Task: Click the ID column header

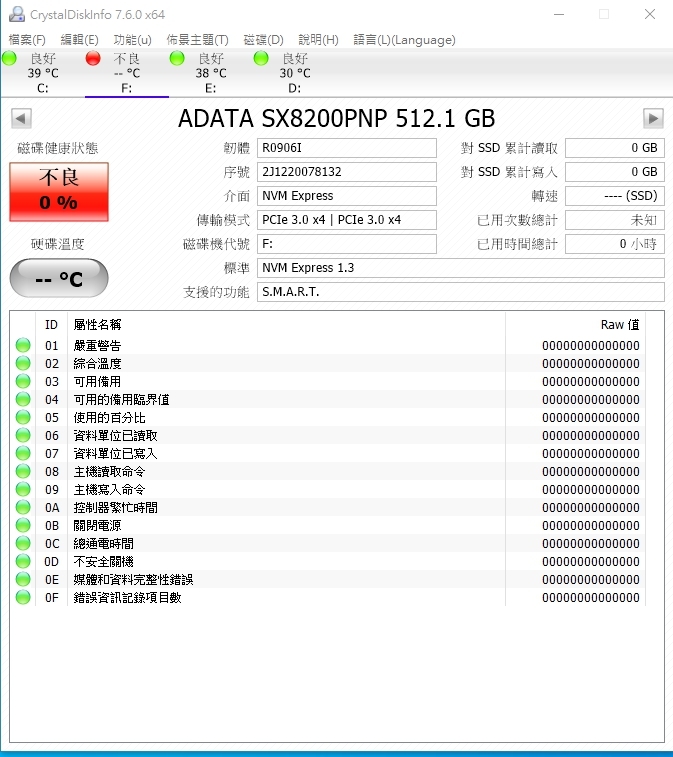Action: 52,324
